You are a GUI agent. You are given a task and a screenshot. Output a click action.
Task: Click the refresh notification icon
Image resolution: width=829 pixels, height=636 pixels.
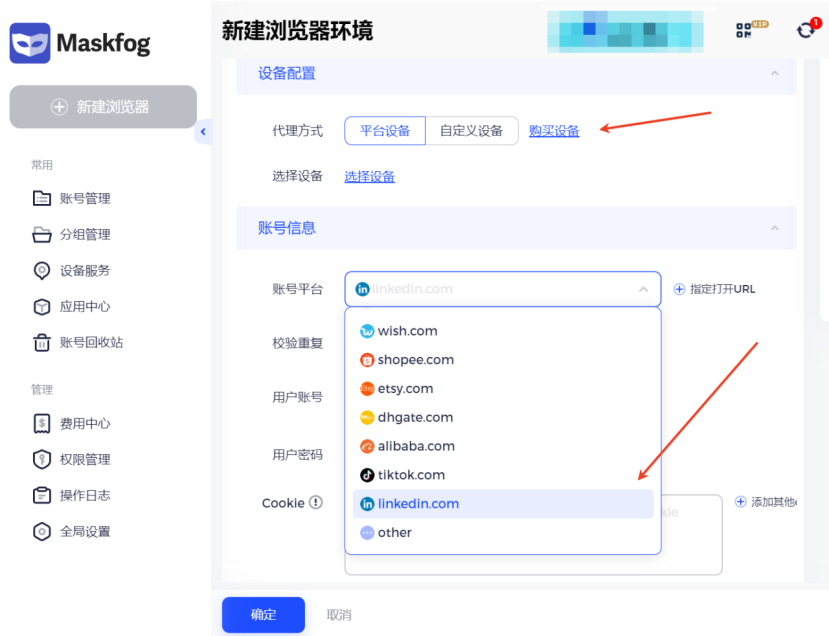click(806, 30)
